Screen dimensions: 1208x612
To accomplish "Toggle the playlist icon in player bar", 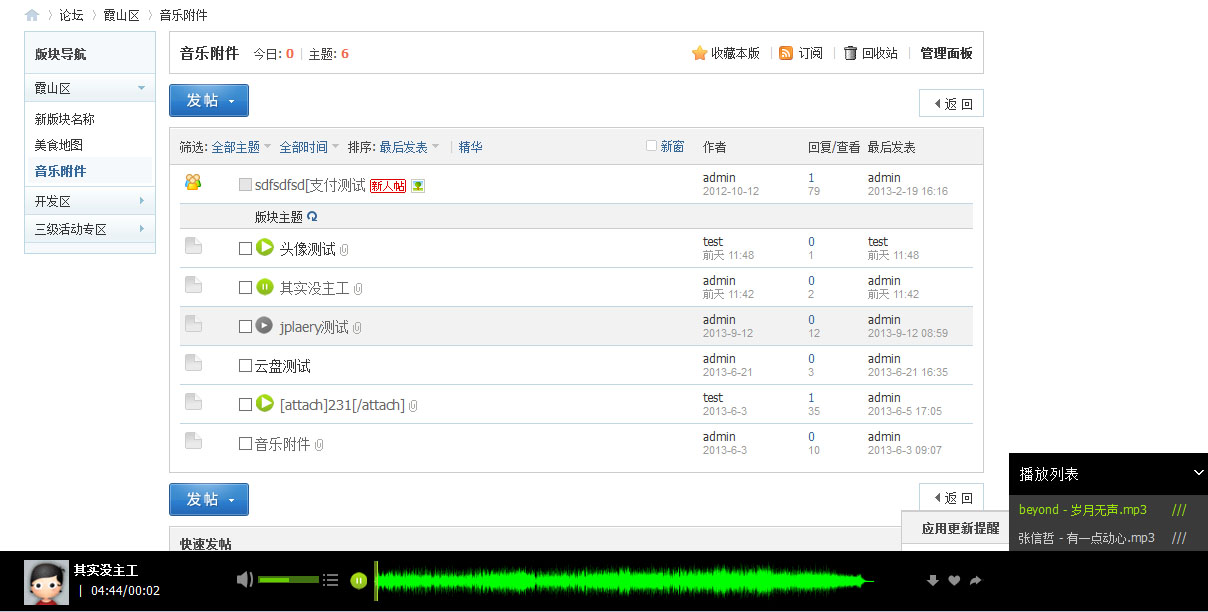I will coord(330,580).
